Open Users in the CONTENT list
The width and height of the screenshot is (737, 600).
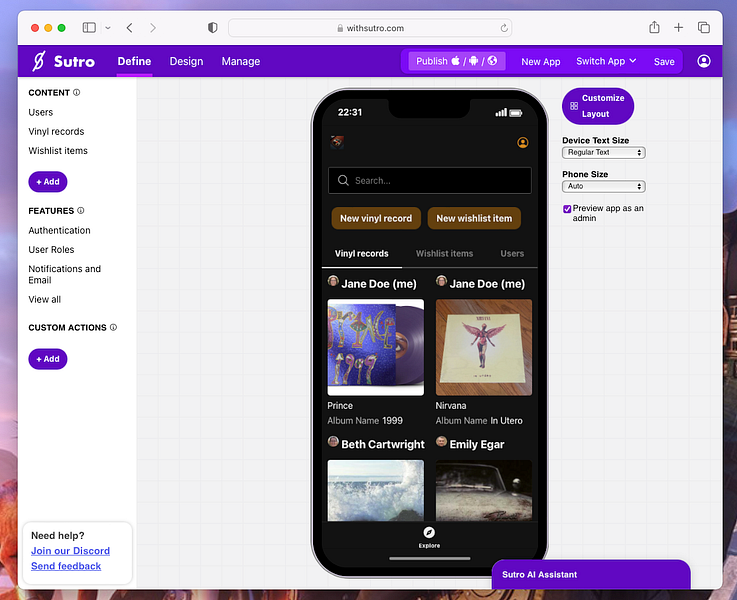coord(40,112)
